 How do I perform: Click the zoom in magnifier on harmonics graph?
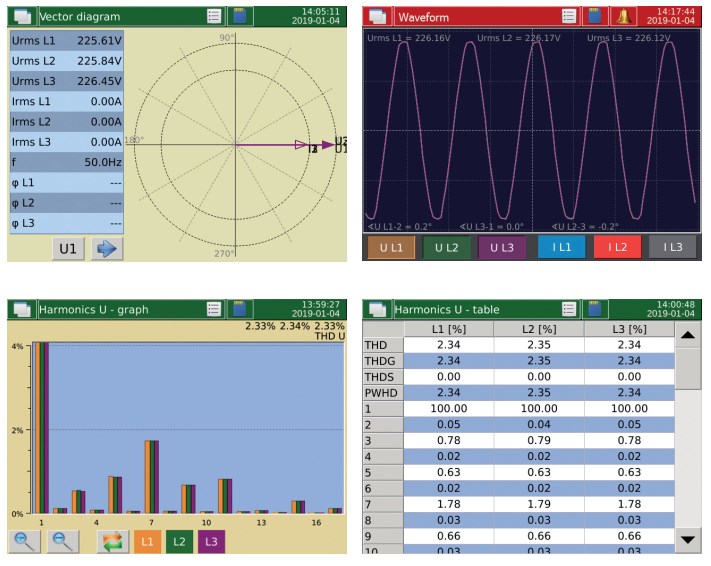[22, 541]
